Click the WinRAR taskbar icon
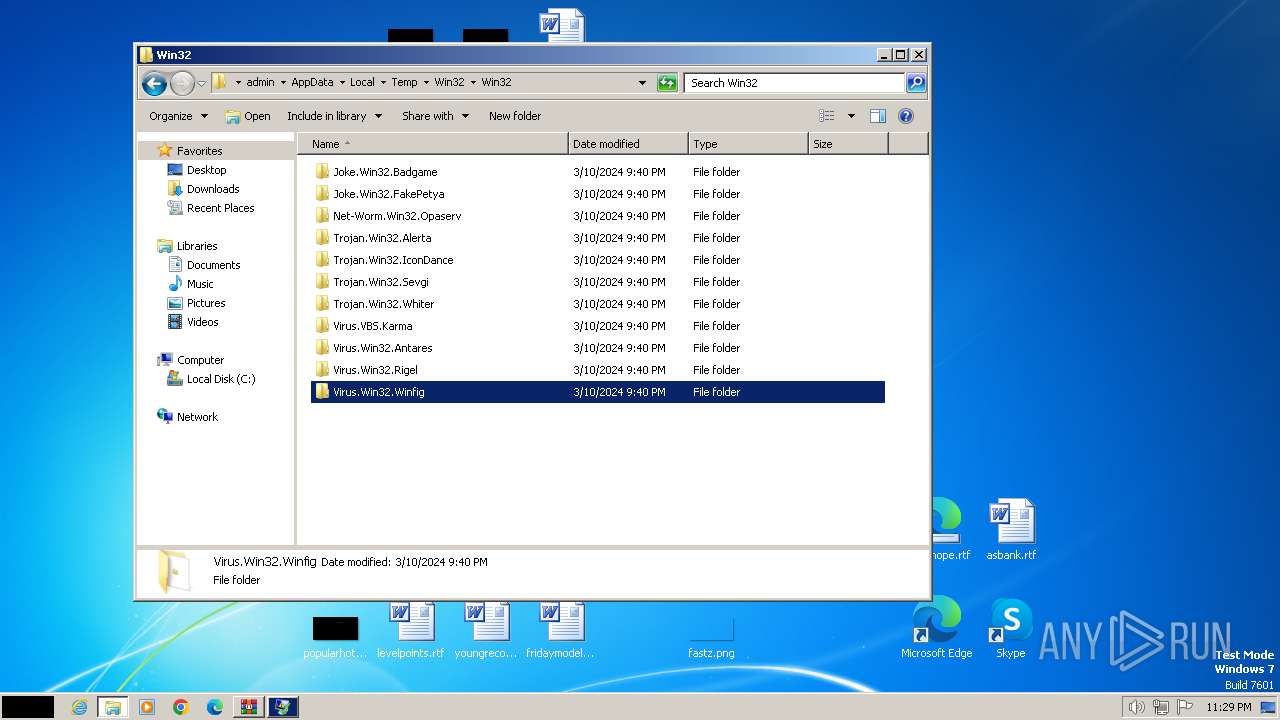1280x720 pixels. pyautogui.click(x=248, y=707)
